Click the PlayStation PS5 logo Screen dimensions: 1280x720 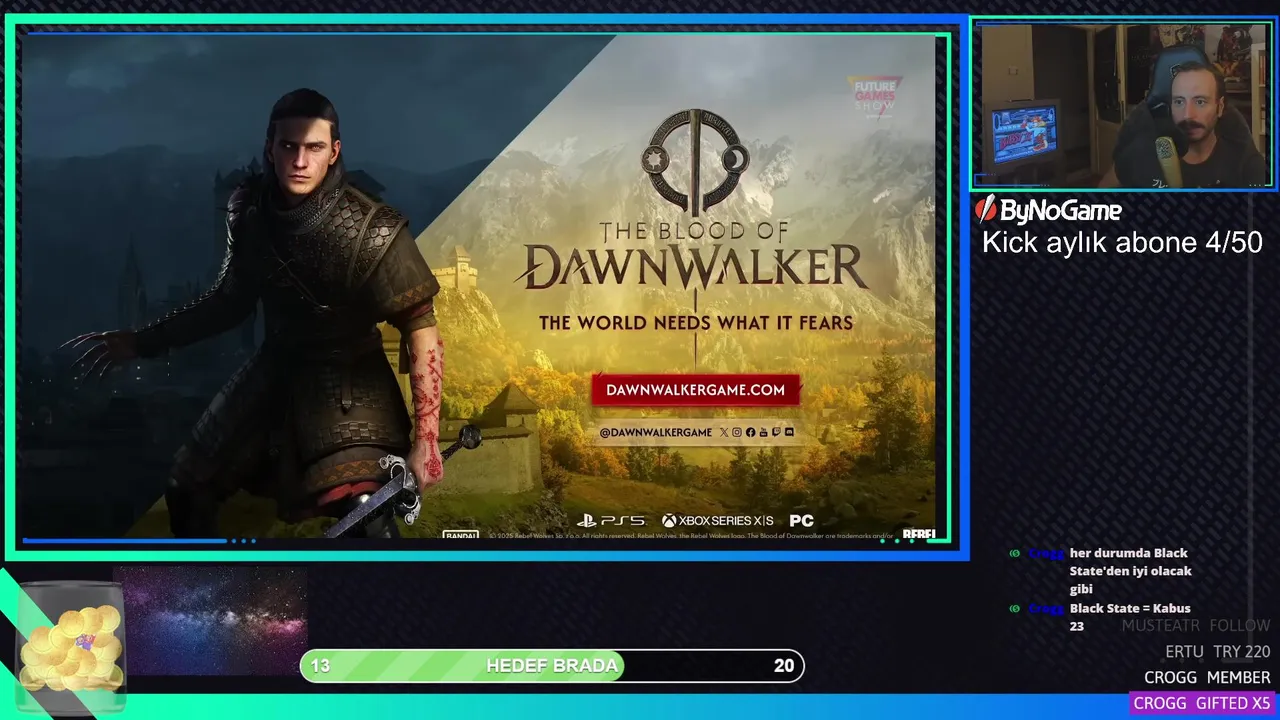pos(610,520)
